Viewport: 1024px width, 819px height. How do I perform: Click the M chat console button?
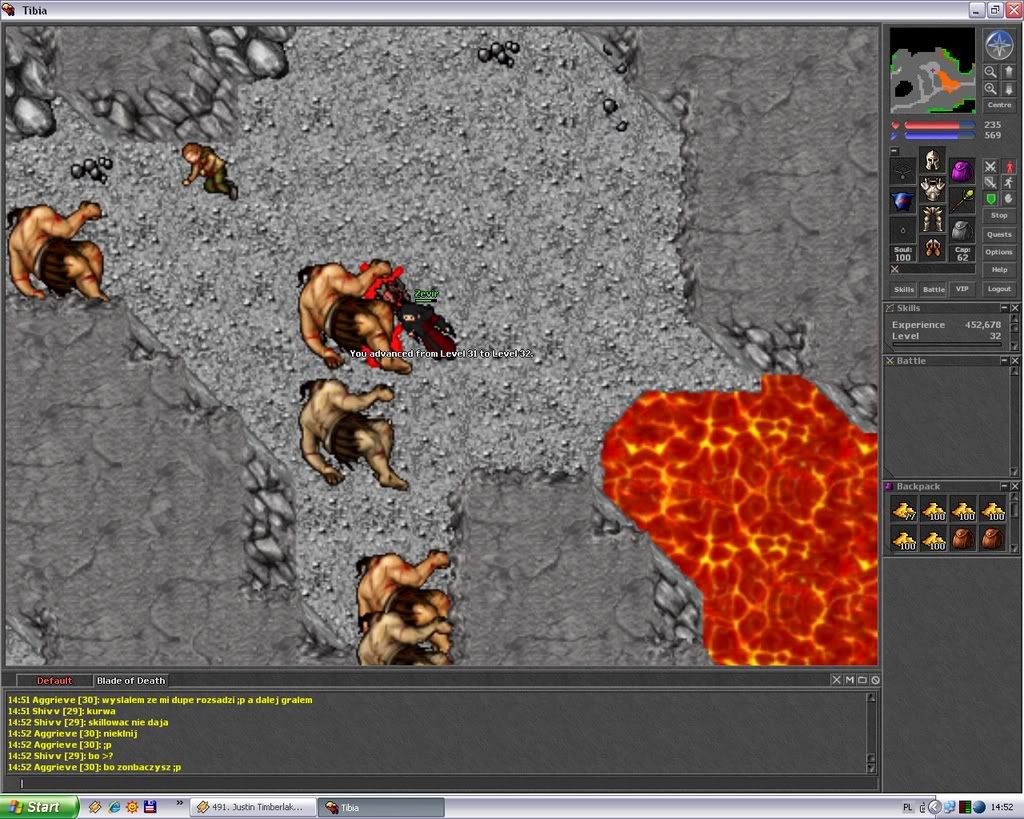tap(850, 680)
